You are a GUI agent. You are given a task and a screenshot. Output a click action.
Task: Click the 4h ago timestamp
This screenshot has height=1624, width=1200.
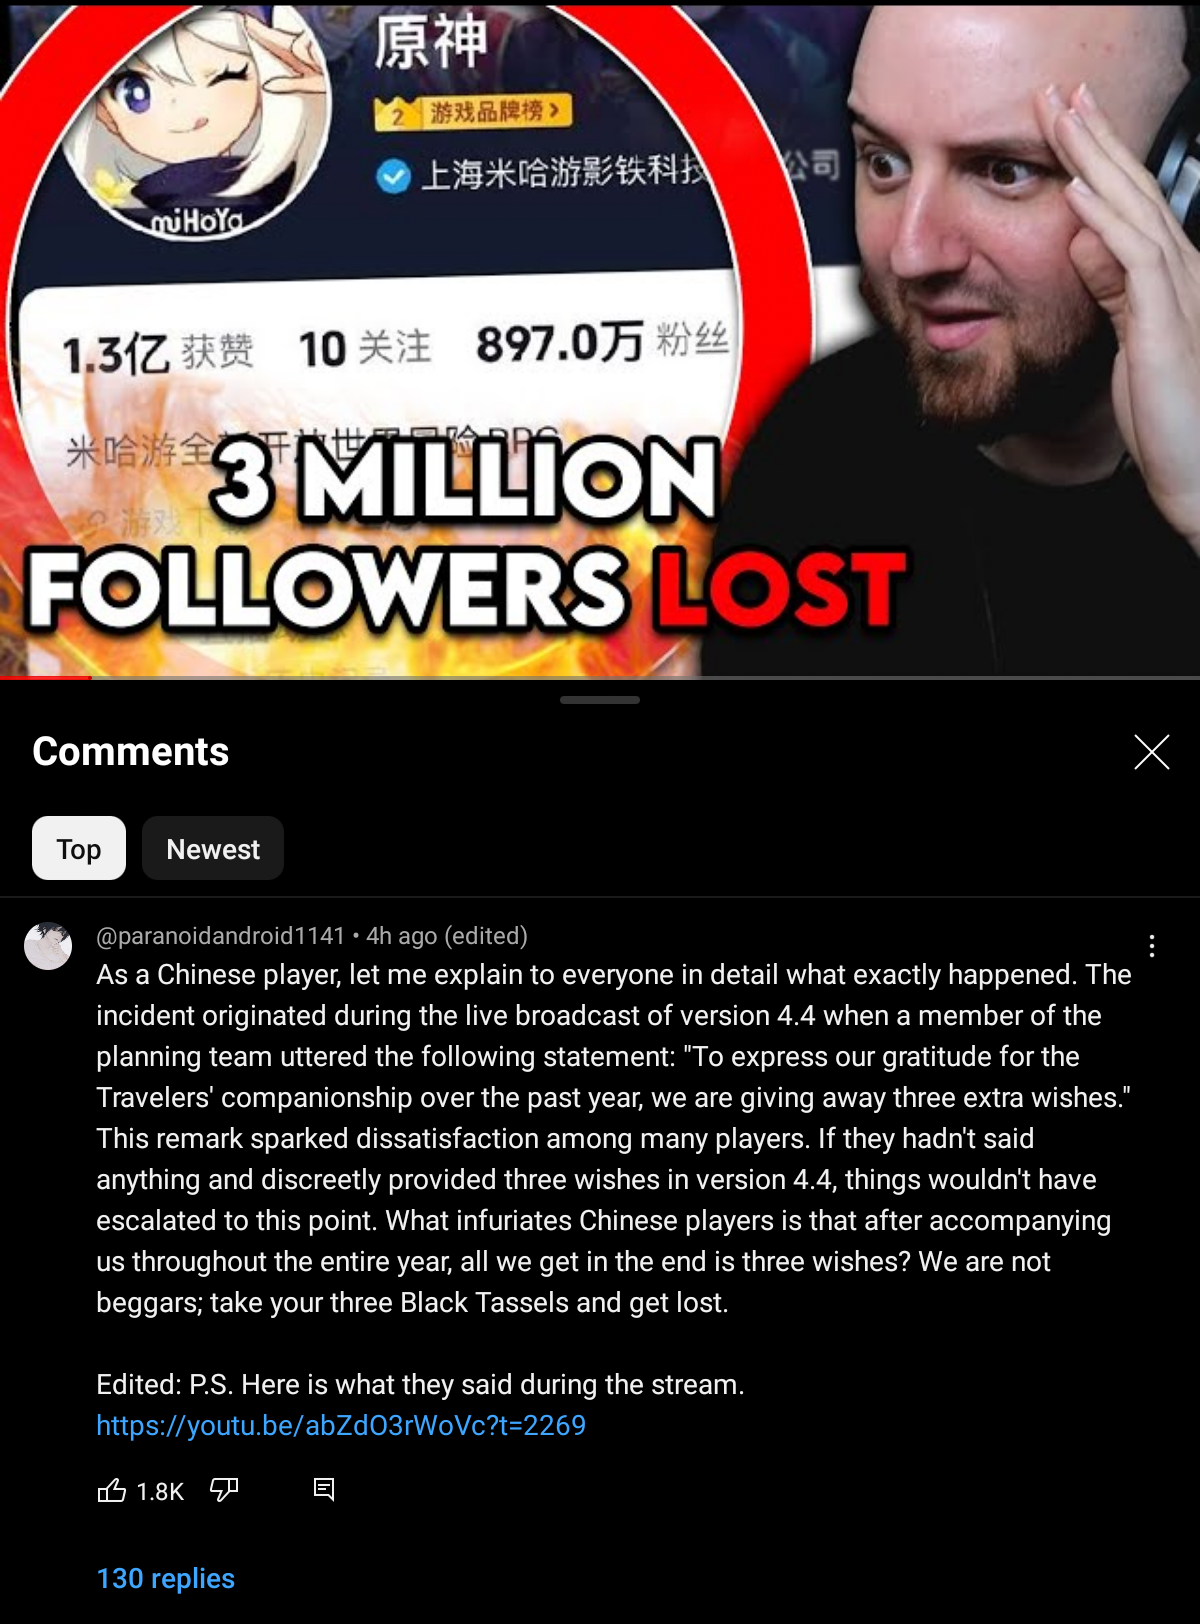tap(402, 936)
